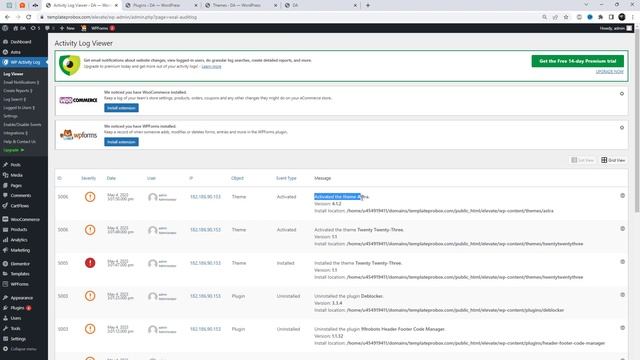Switch to the Plugins browser tab
This screenshot has height=360, width=640.
pyautogui.click(x=161, y=5)
